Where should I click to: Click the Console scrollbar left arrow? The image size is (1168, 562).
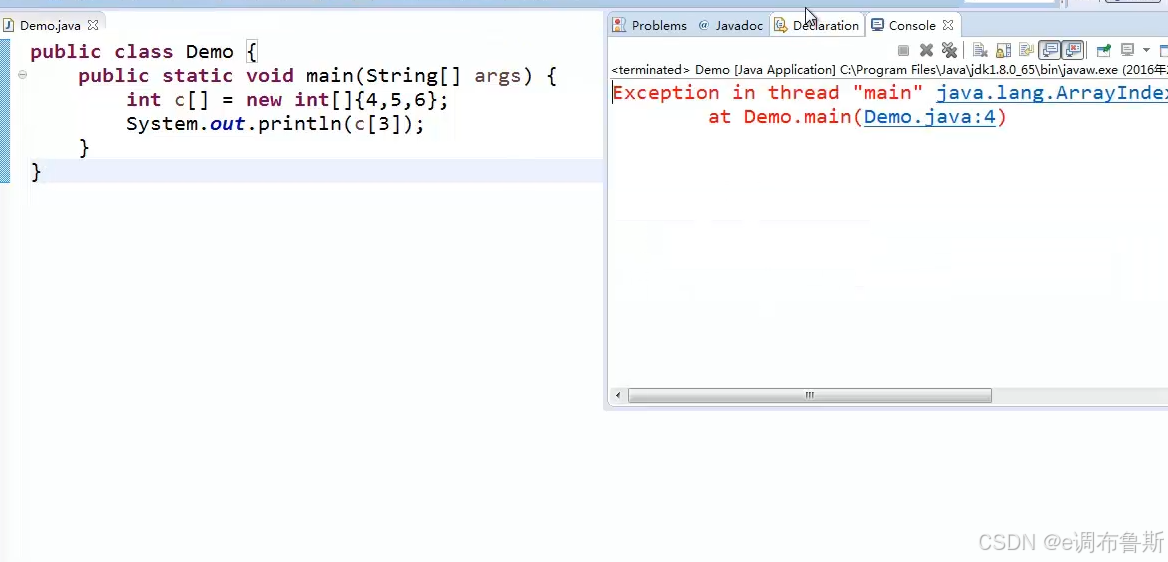(618, 396)
